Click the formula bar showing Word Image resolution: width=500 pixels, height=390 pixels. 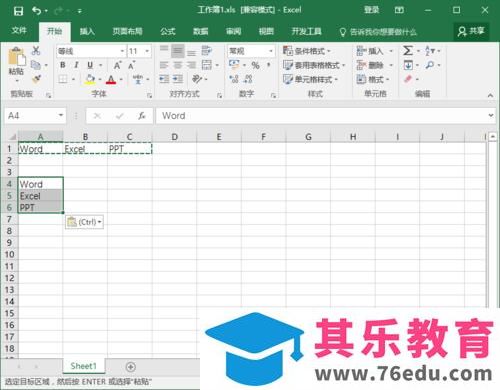click(321, 116)
